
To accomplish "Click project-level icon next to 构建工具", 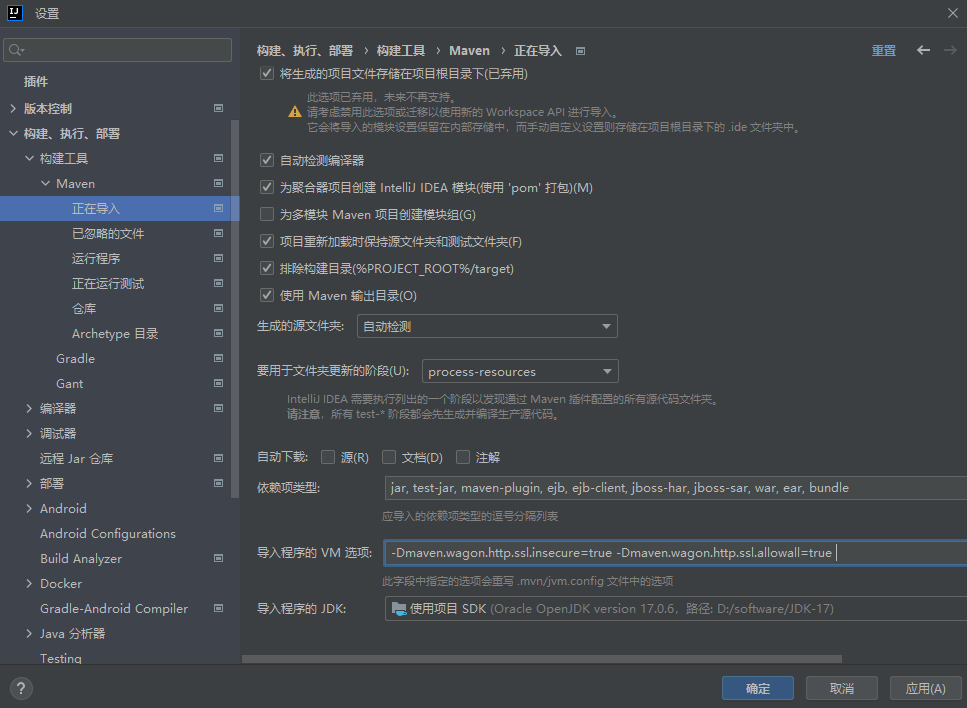I will coord(218,158).
